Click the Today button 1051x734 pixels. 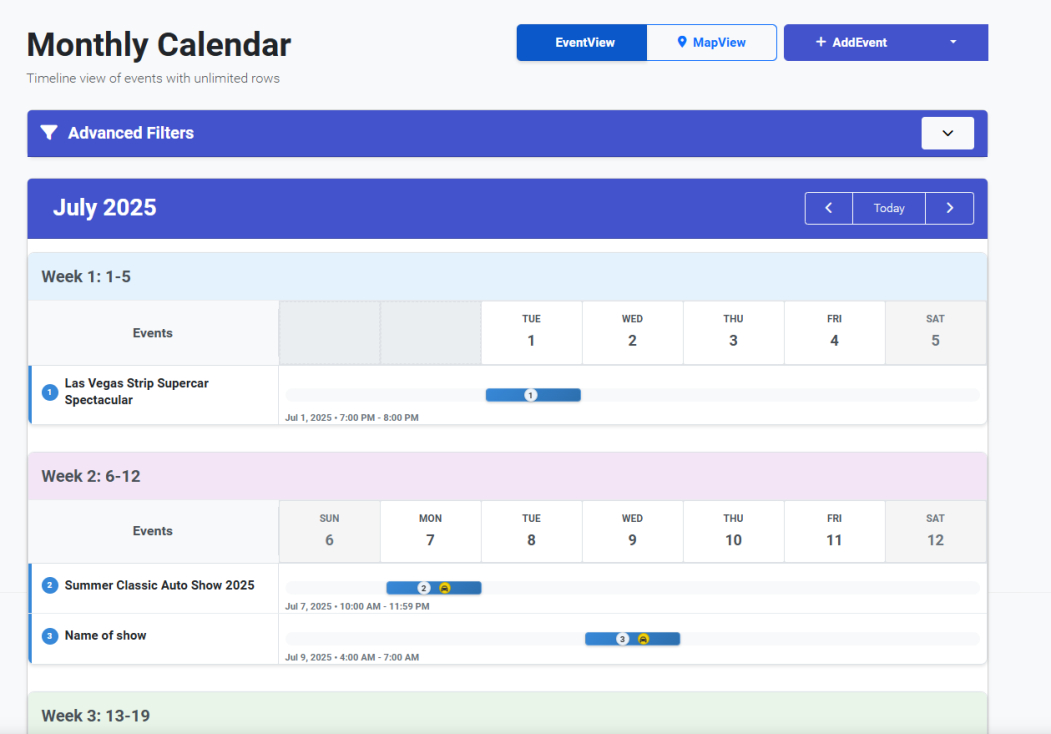889,208
